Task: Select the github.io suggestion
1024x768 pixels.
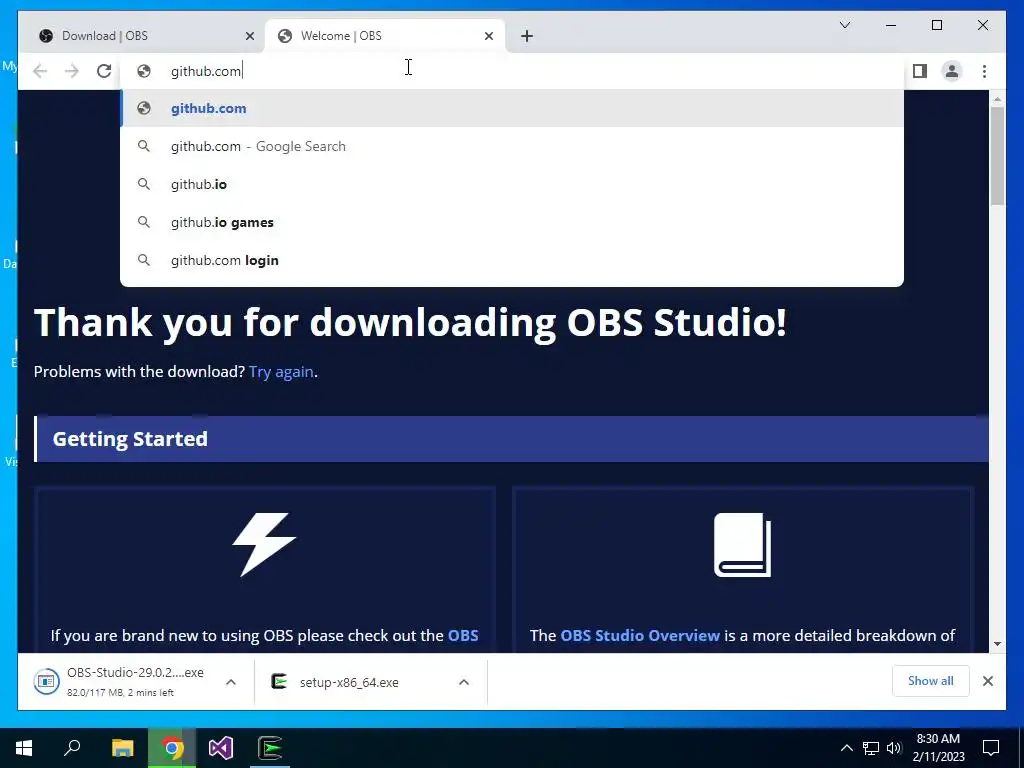Action: (x=512, y=184)
